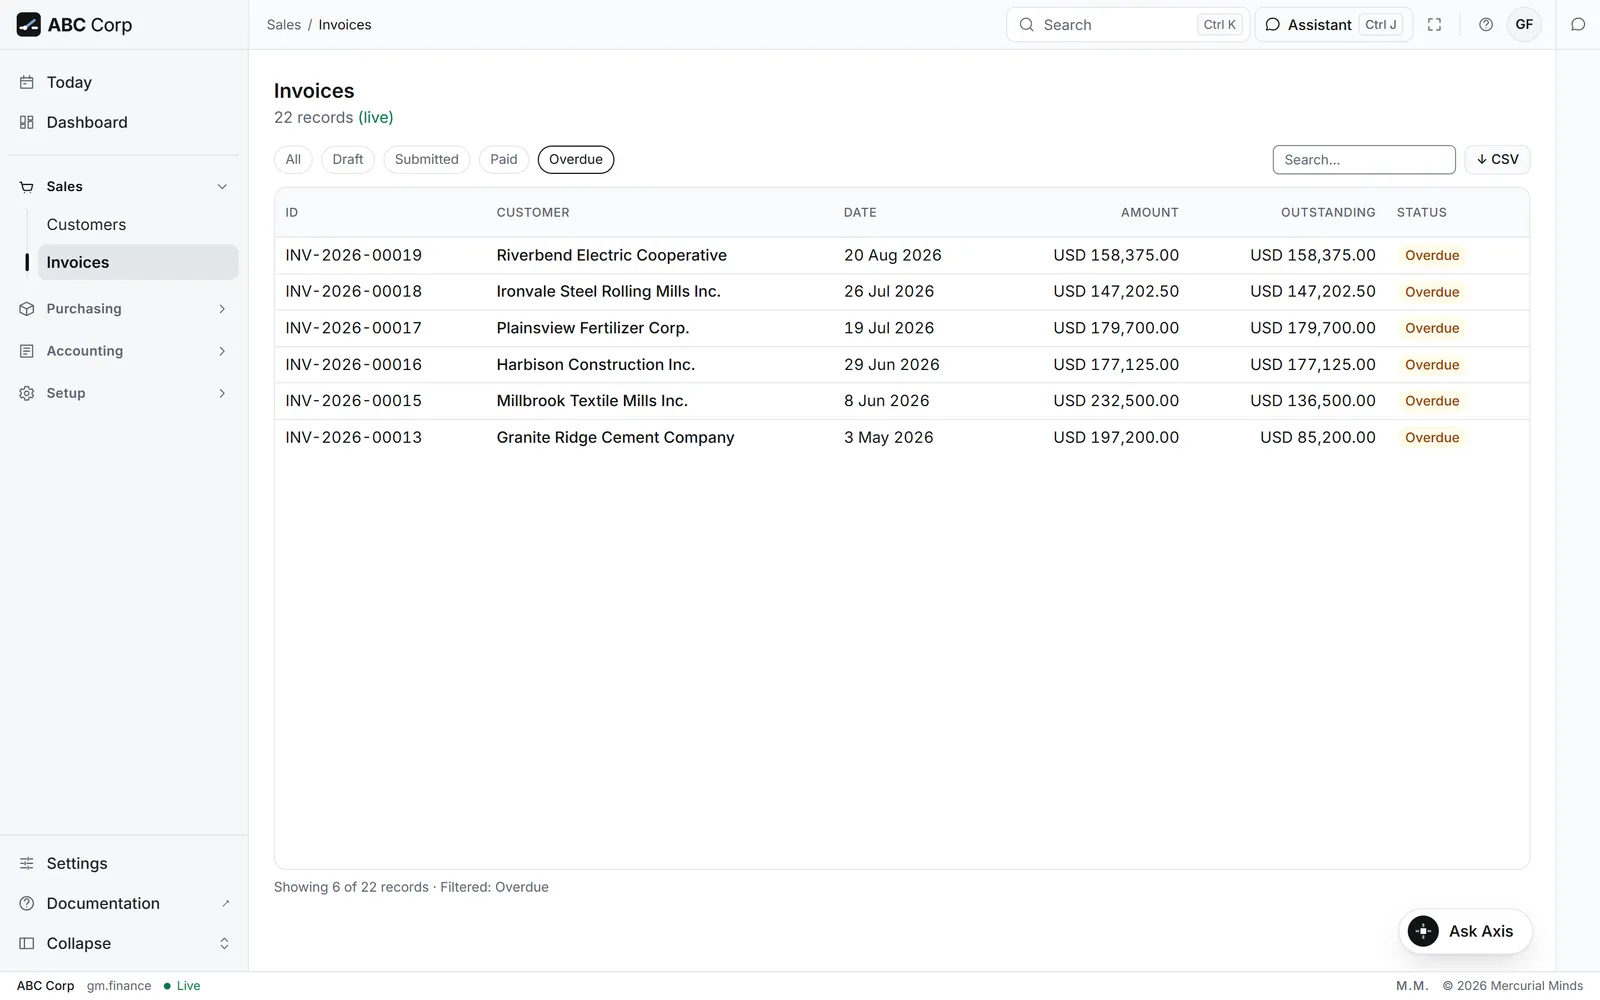
Task: Open the Dashboard grid icon
Action: tap(27, 122)
